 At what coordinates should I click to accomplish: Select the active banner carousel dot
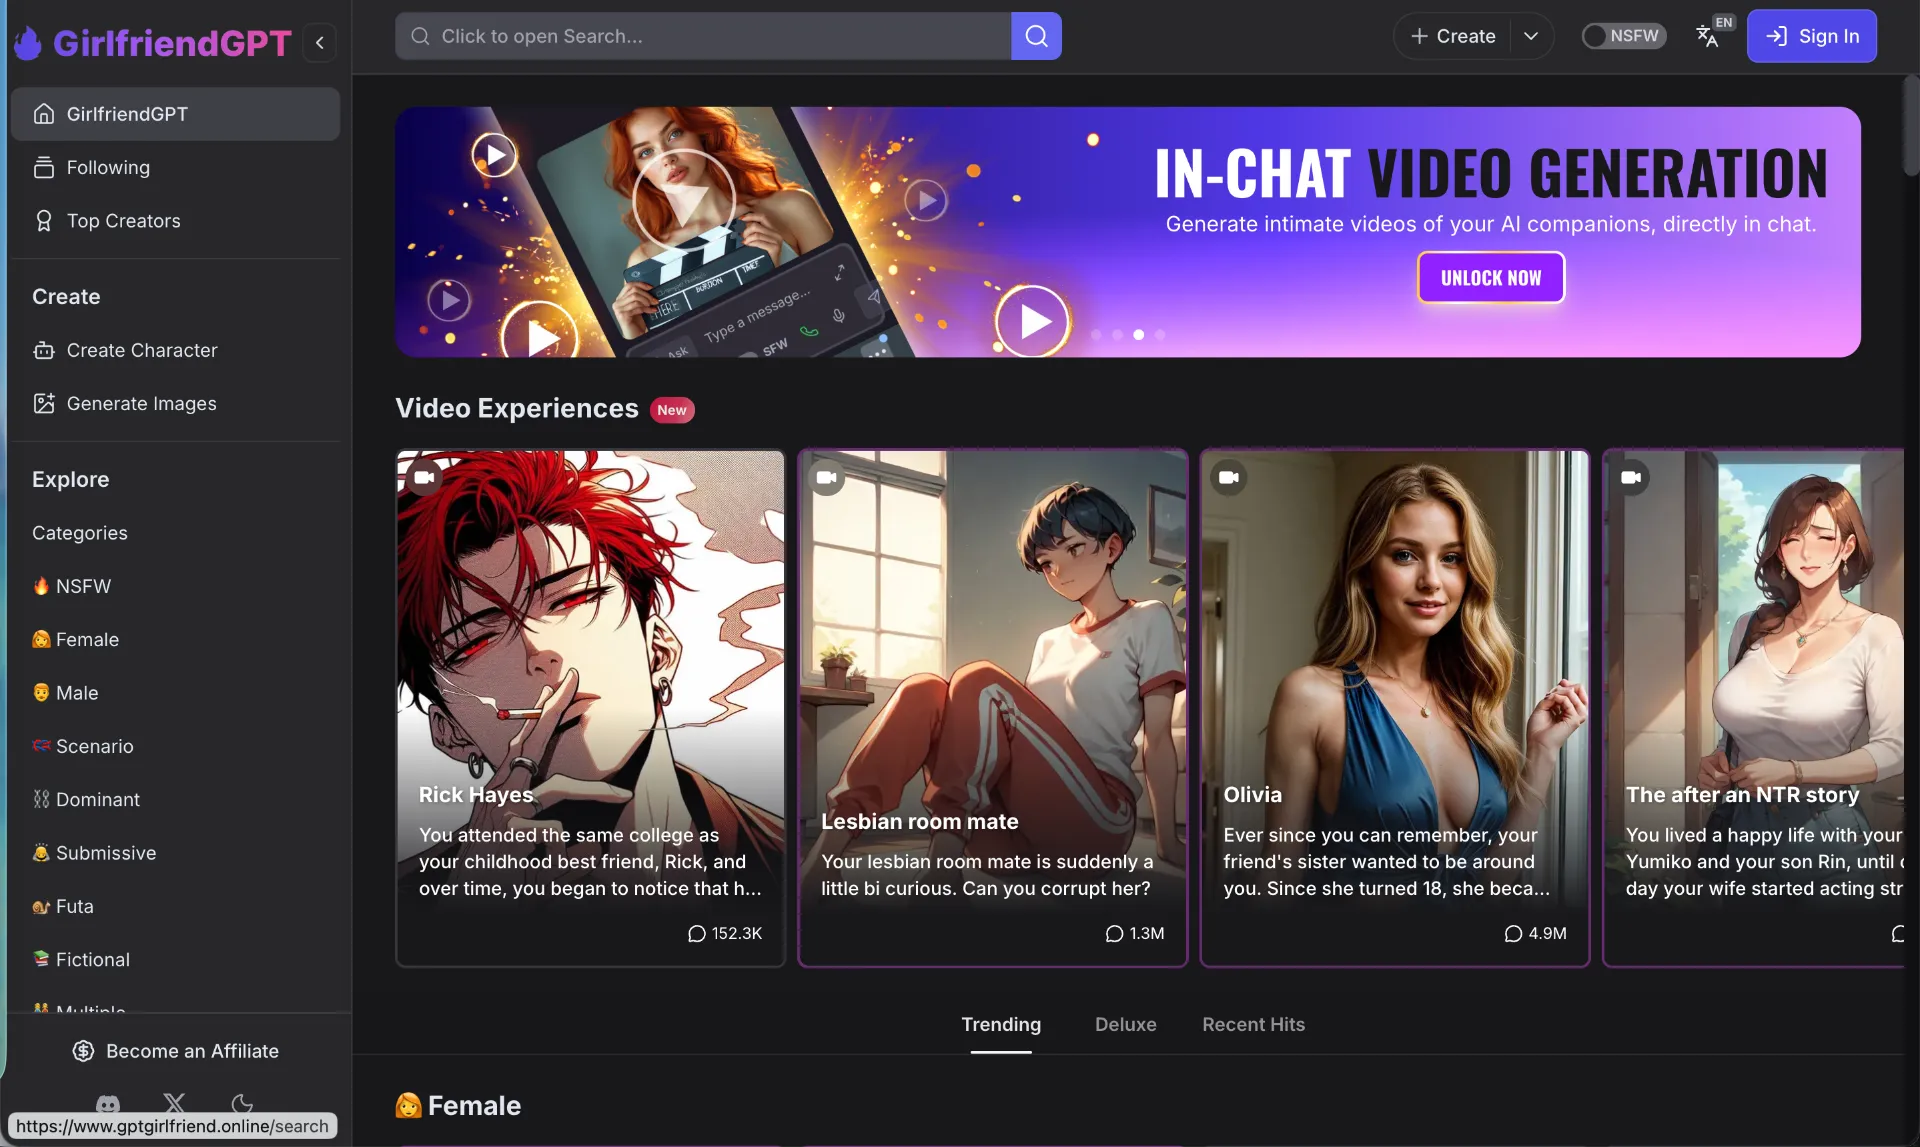1138,335
